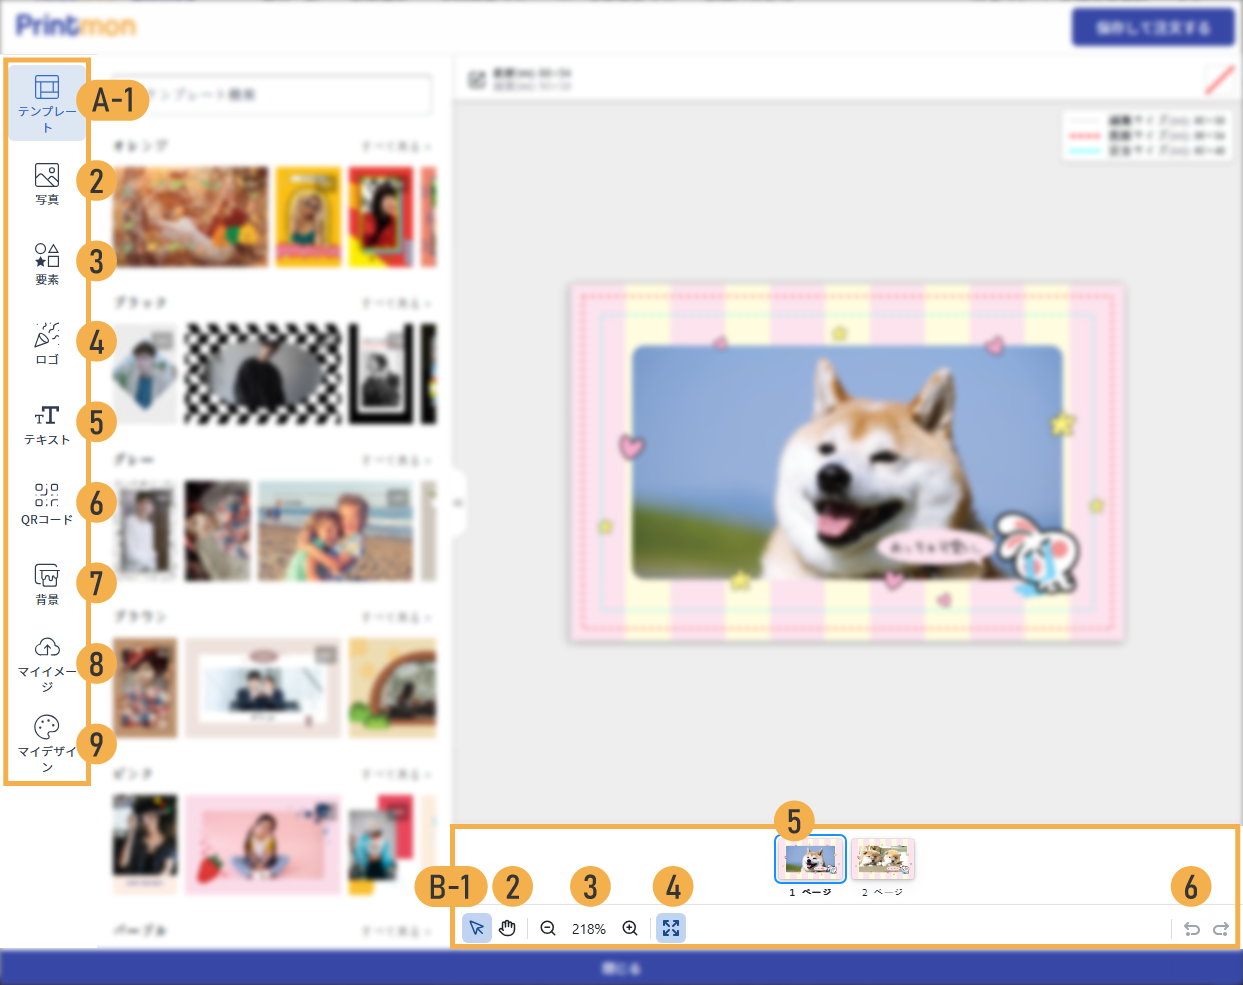Open the ロゴ logo panel
Screen dimensions: 1243x985
pyautogui.click(x=47, y=344)
